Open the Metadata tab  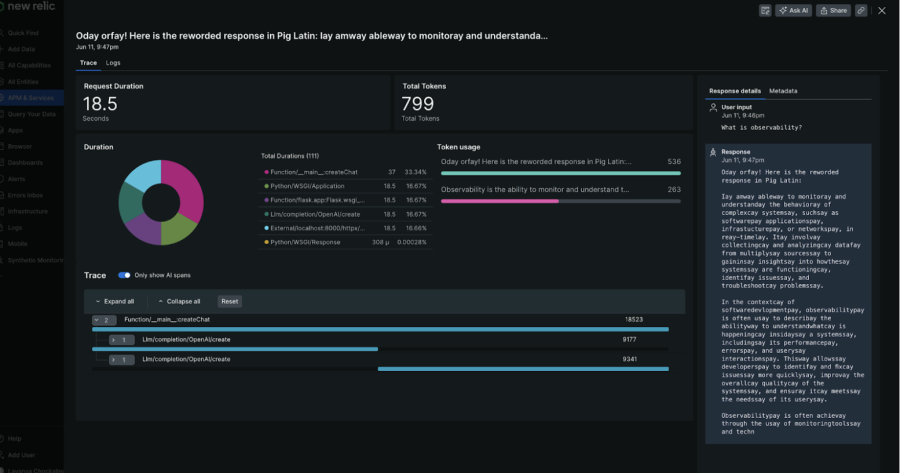pos(783,91)
